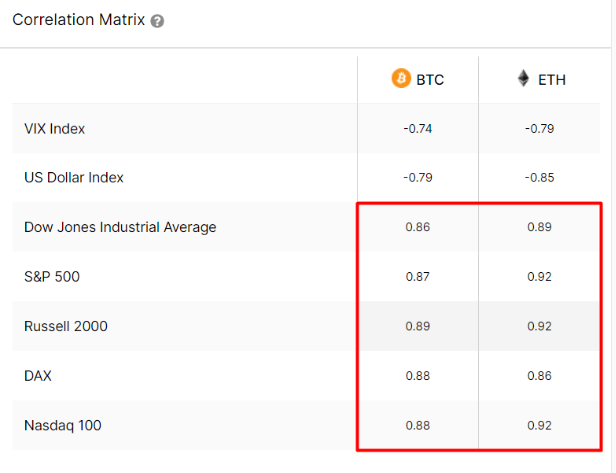The image size is (616, 473).
Task: Click VIX Index ETH value -0.79
Action: pos(539,129)
